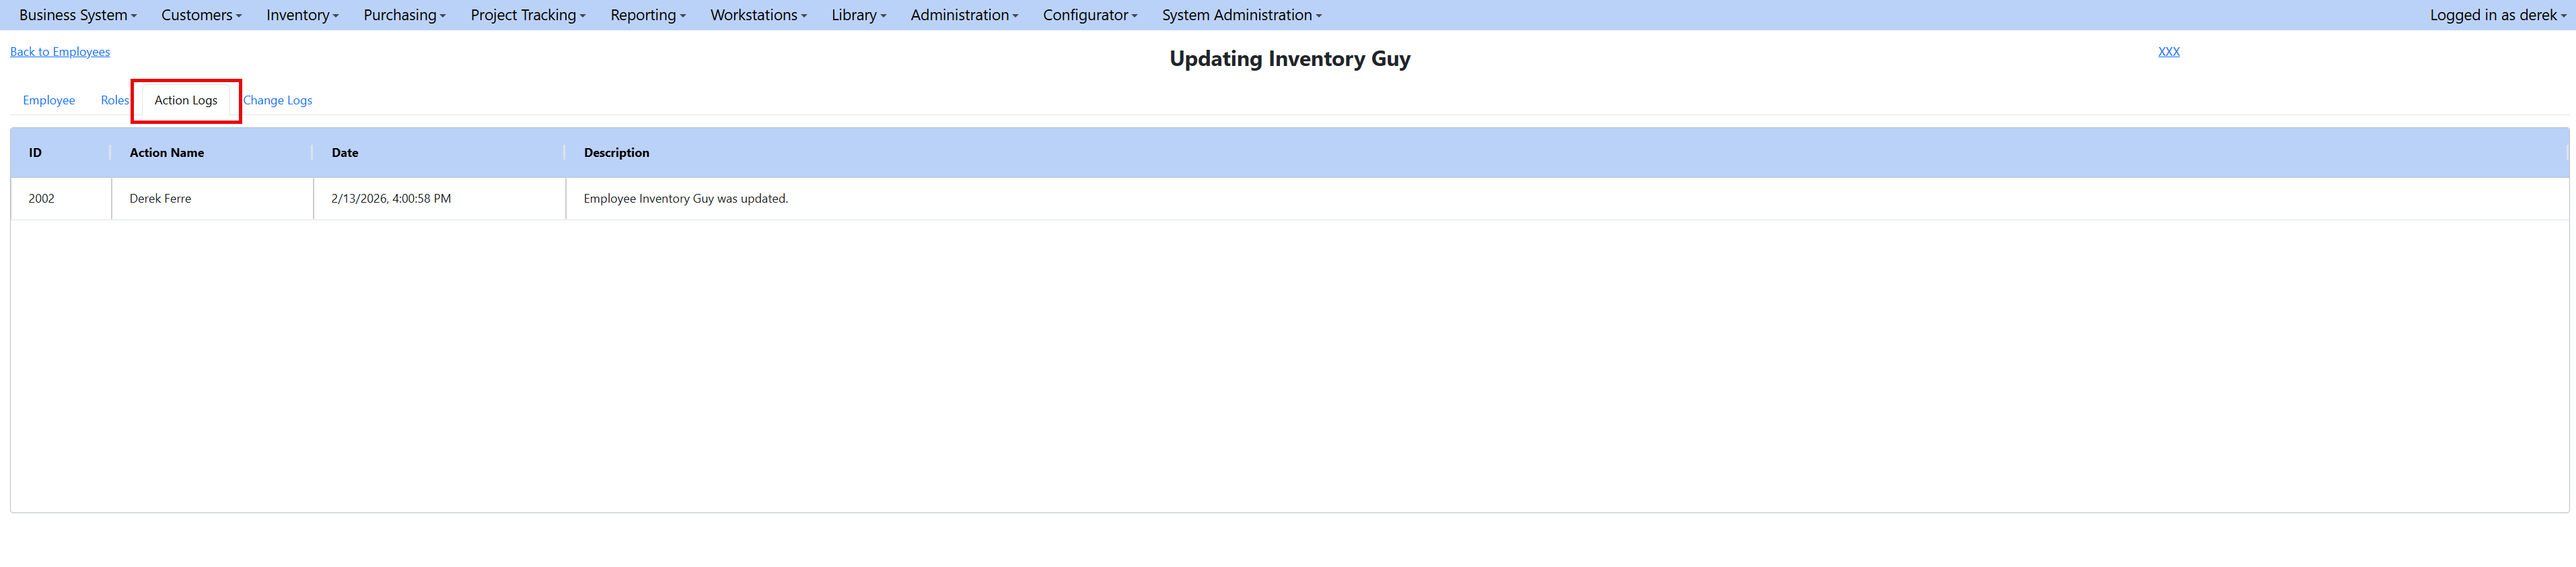Select the log row with ID 2002
The image size is (2576, 567).
[x=42, y=199]
